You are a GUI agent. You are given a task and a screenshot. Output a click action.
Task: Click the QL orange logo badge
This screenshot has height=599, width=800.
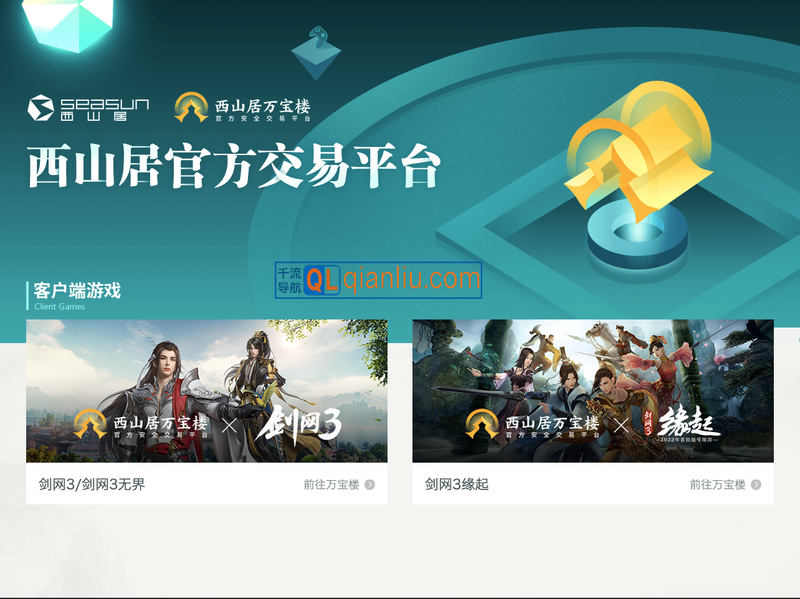[x=322, y=280]
